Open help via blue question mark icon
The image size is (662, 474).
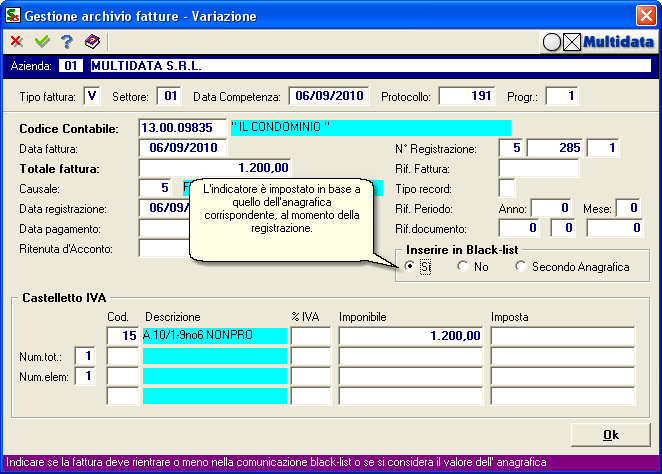click(67, 41)
